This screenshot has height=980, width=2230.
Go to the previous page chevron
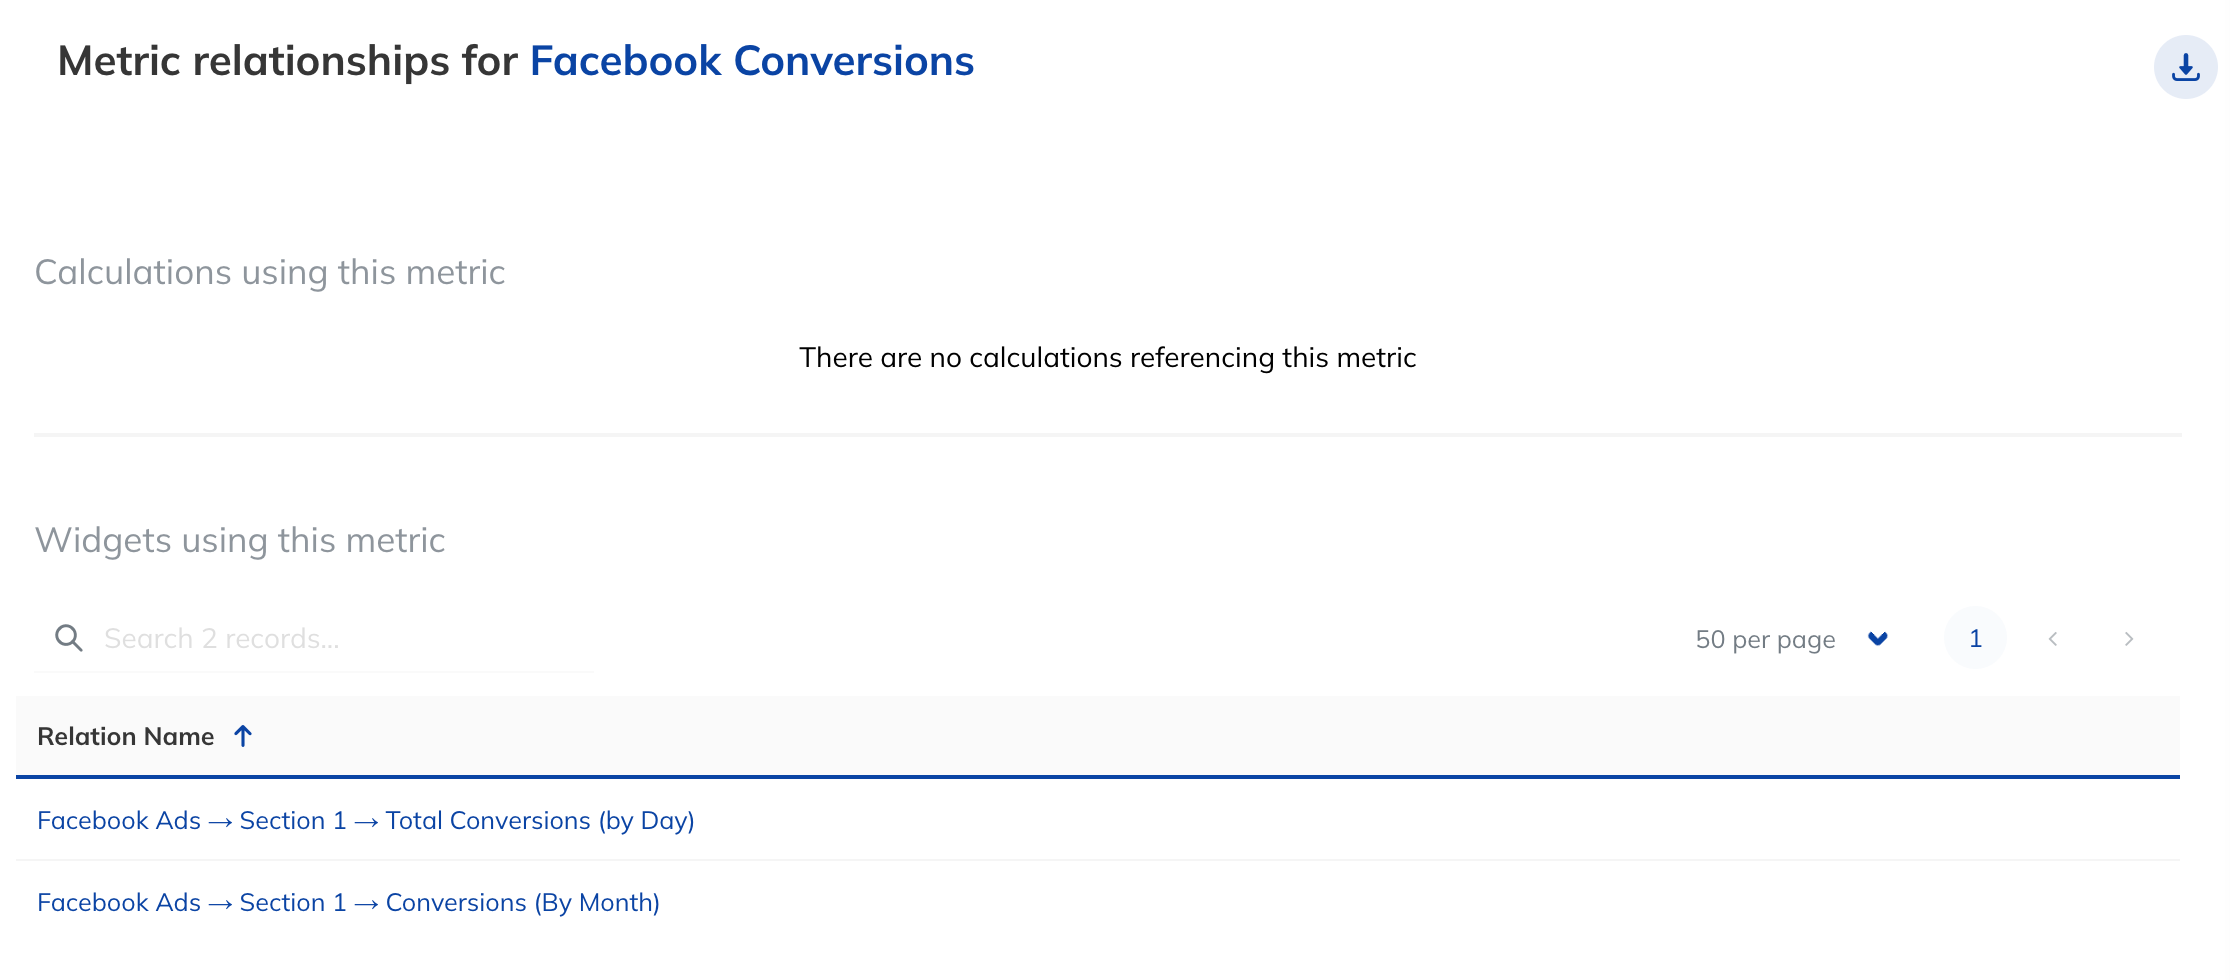coord(2053,639)
